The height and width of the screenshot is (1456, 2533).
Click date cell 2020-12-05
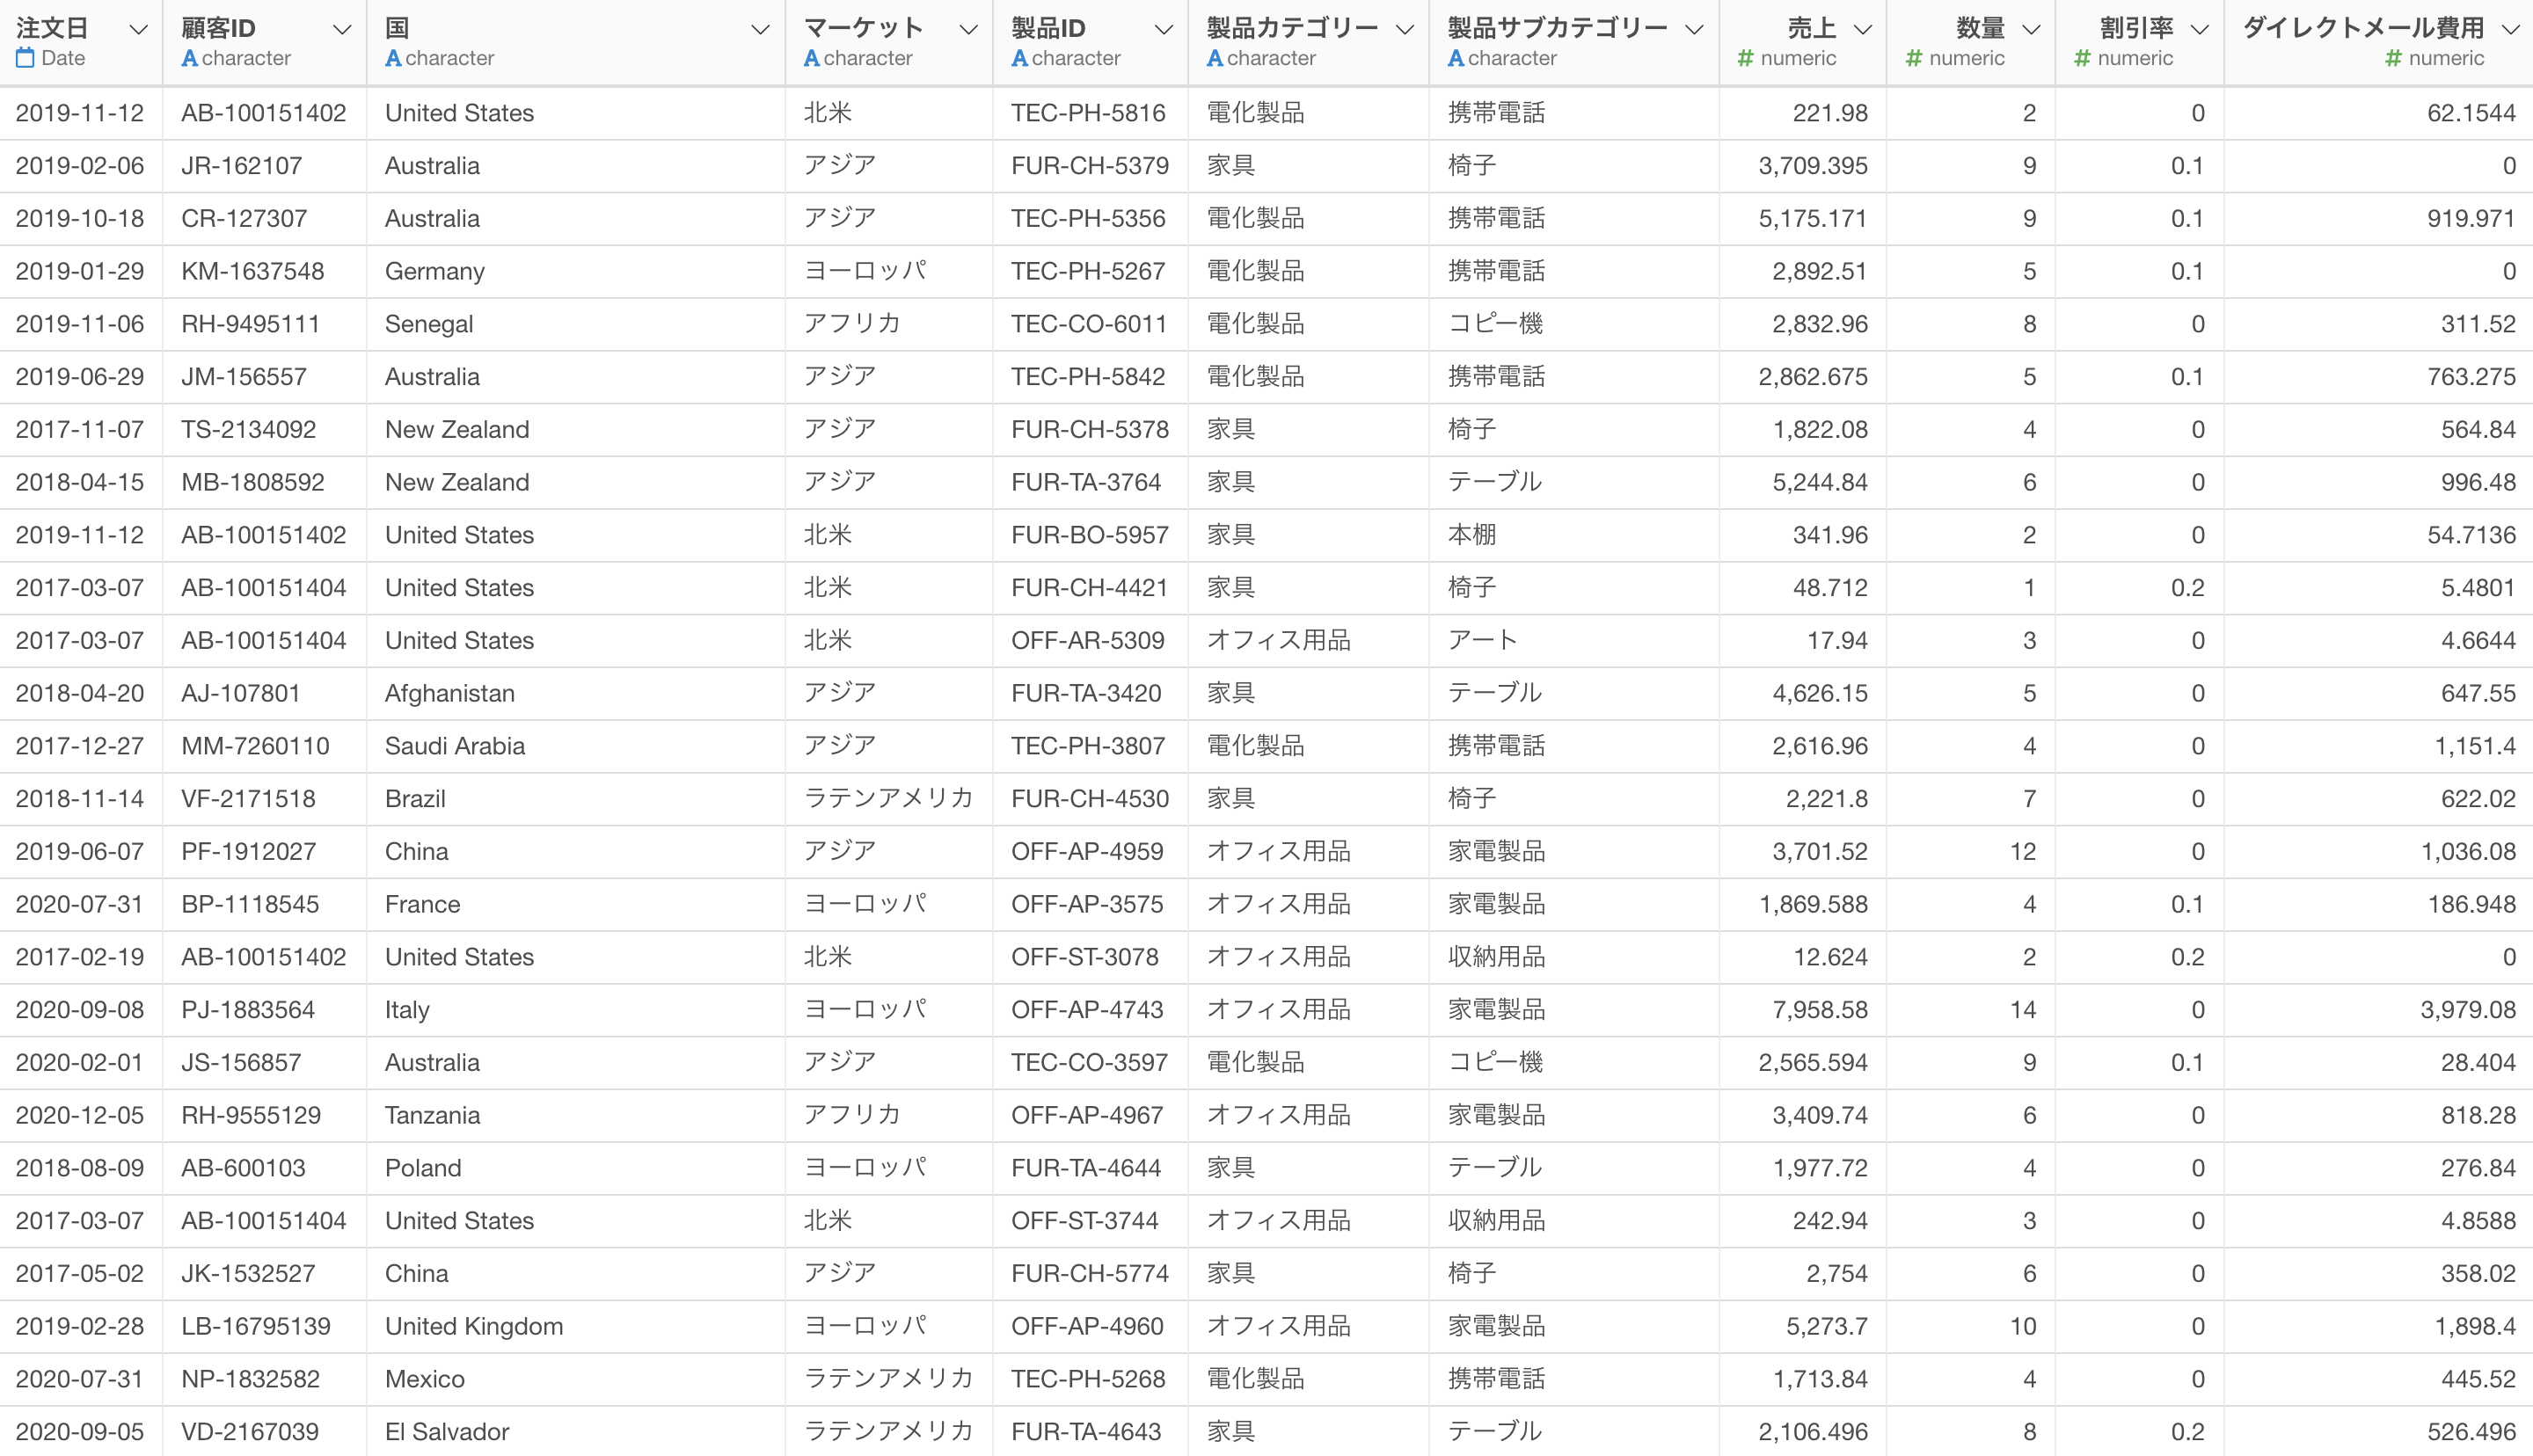[x=80, y=1115]
